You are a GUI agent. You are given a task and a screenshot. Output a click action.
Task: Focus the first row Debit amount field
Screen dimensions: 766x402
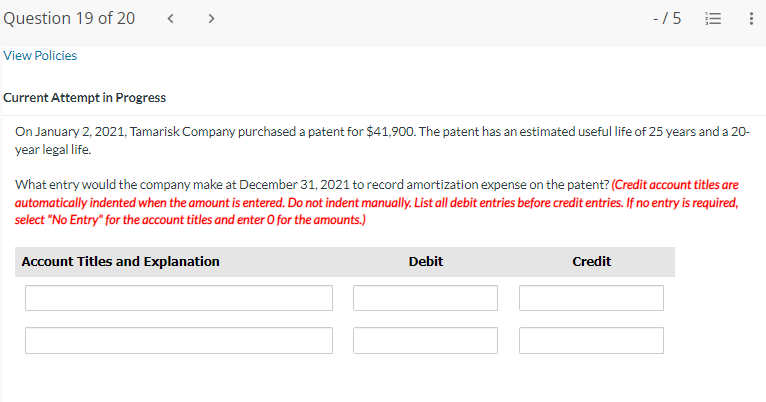click(425, 298)
